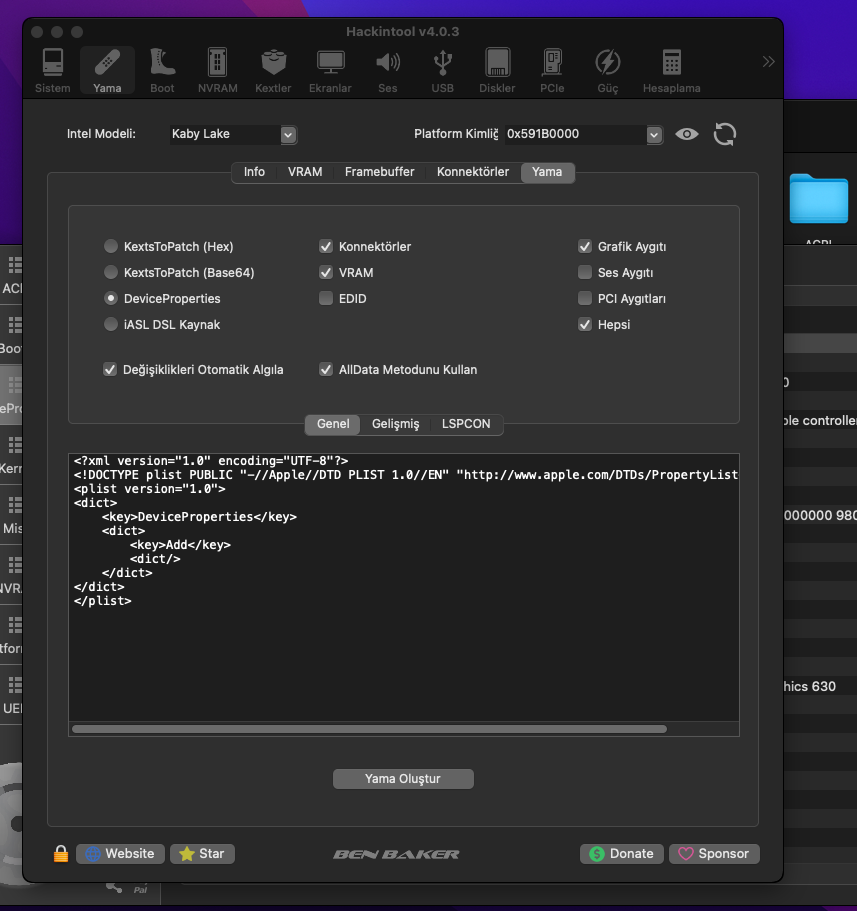Check the Ses Aygıtı checkbox

point(585,272)
